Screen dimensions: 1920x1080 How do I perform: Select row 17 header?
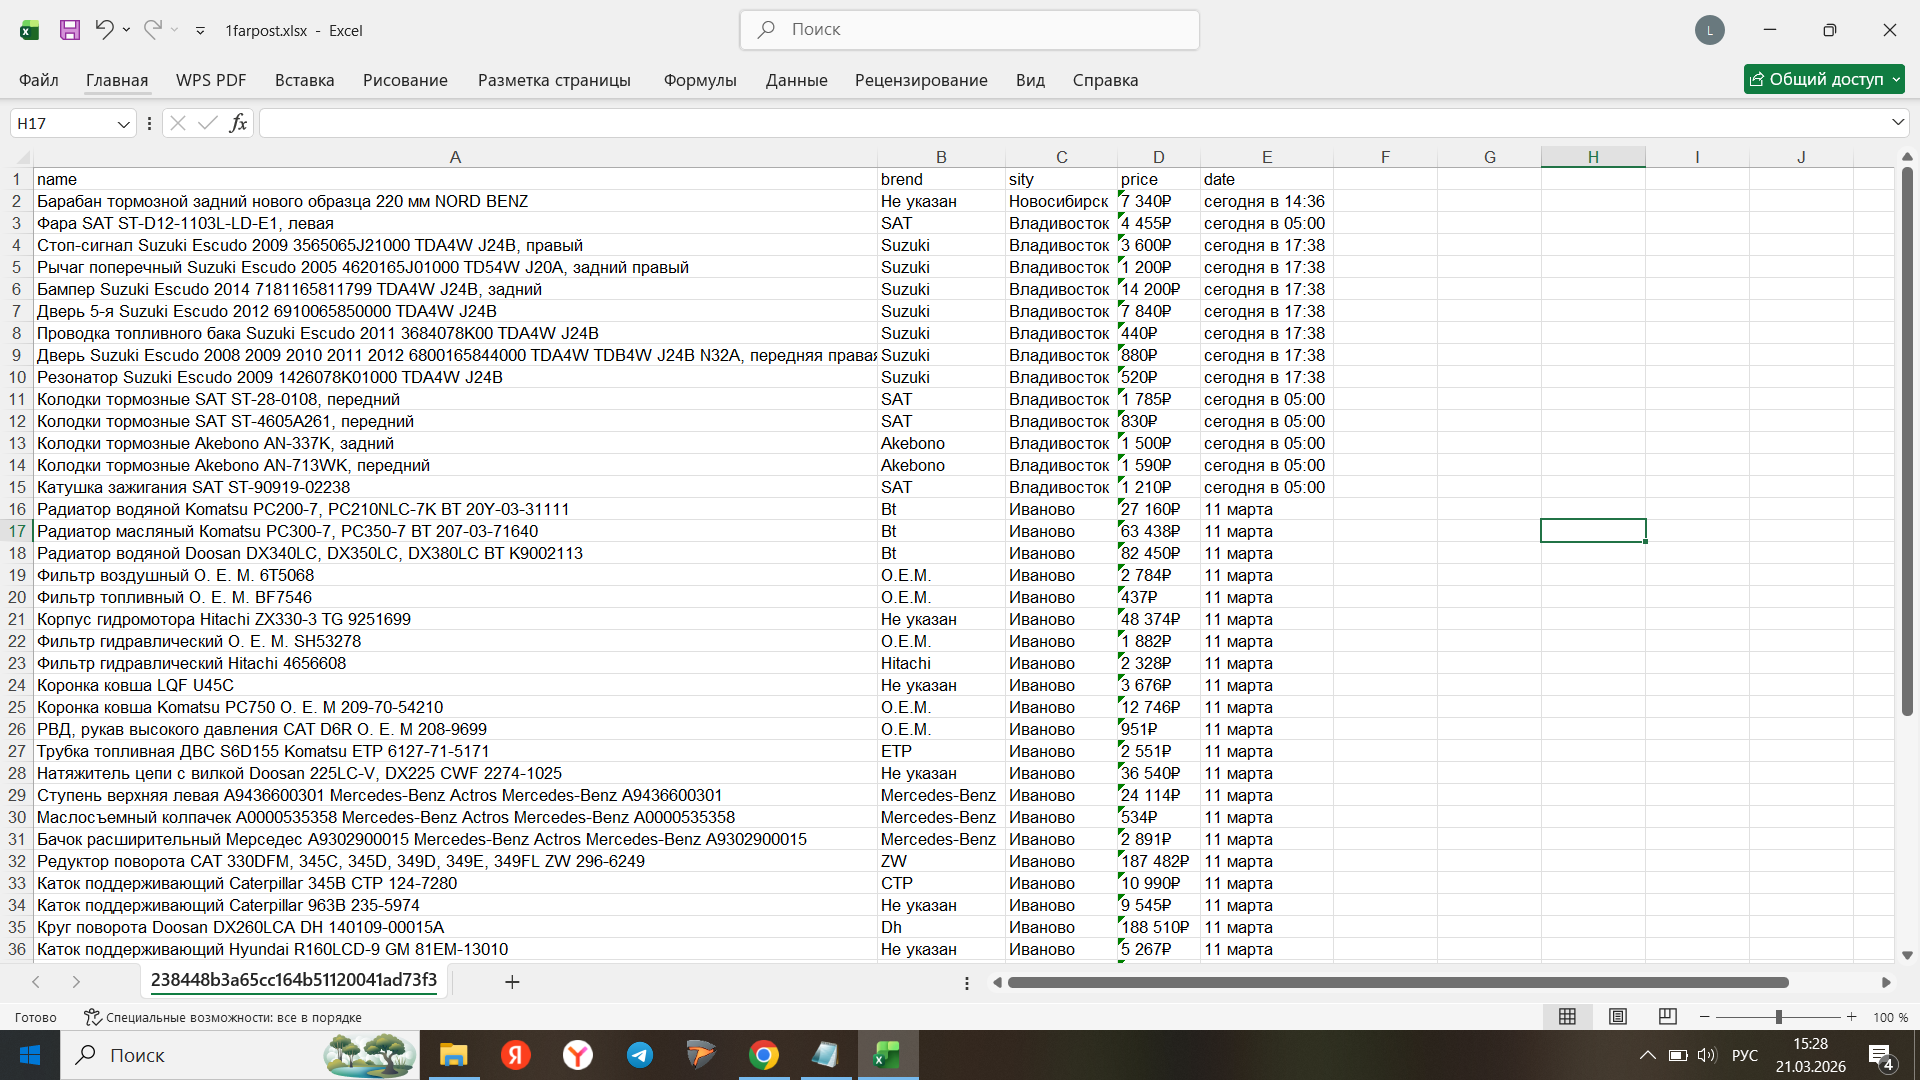coord(17,531)
